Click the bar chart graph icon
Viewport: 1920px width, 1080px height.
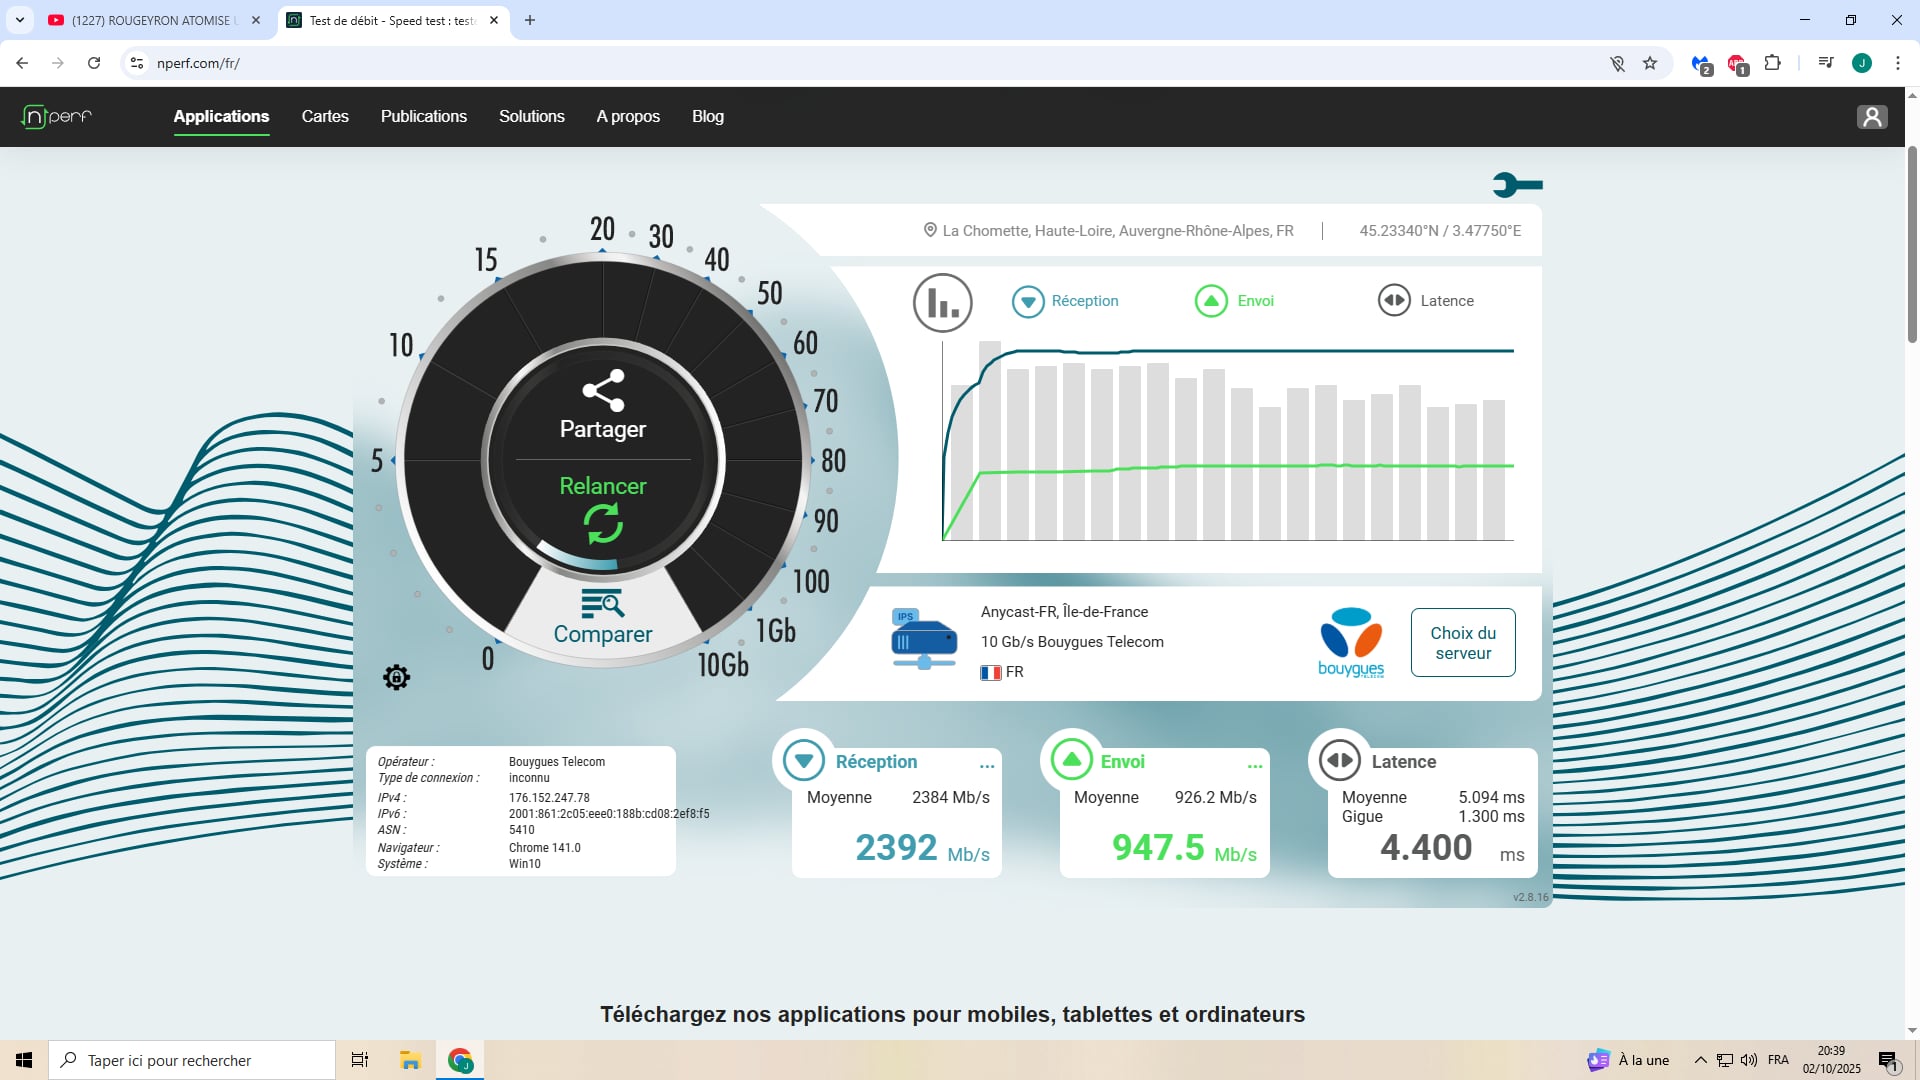point(942,302)
